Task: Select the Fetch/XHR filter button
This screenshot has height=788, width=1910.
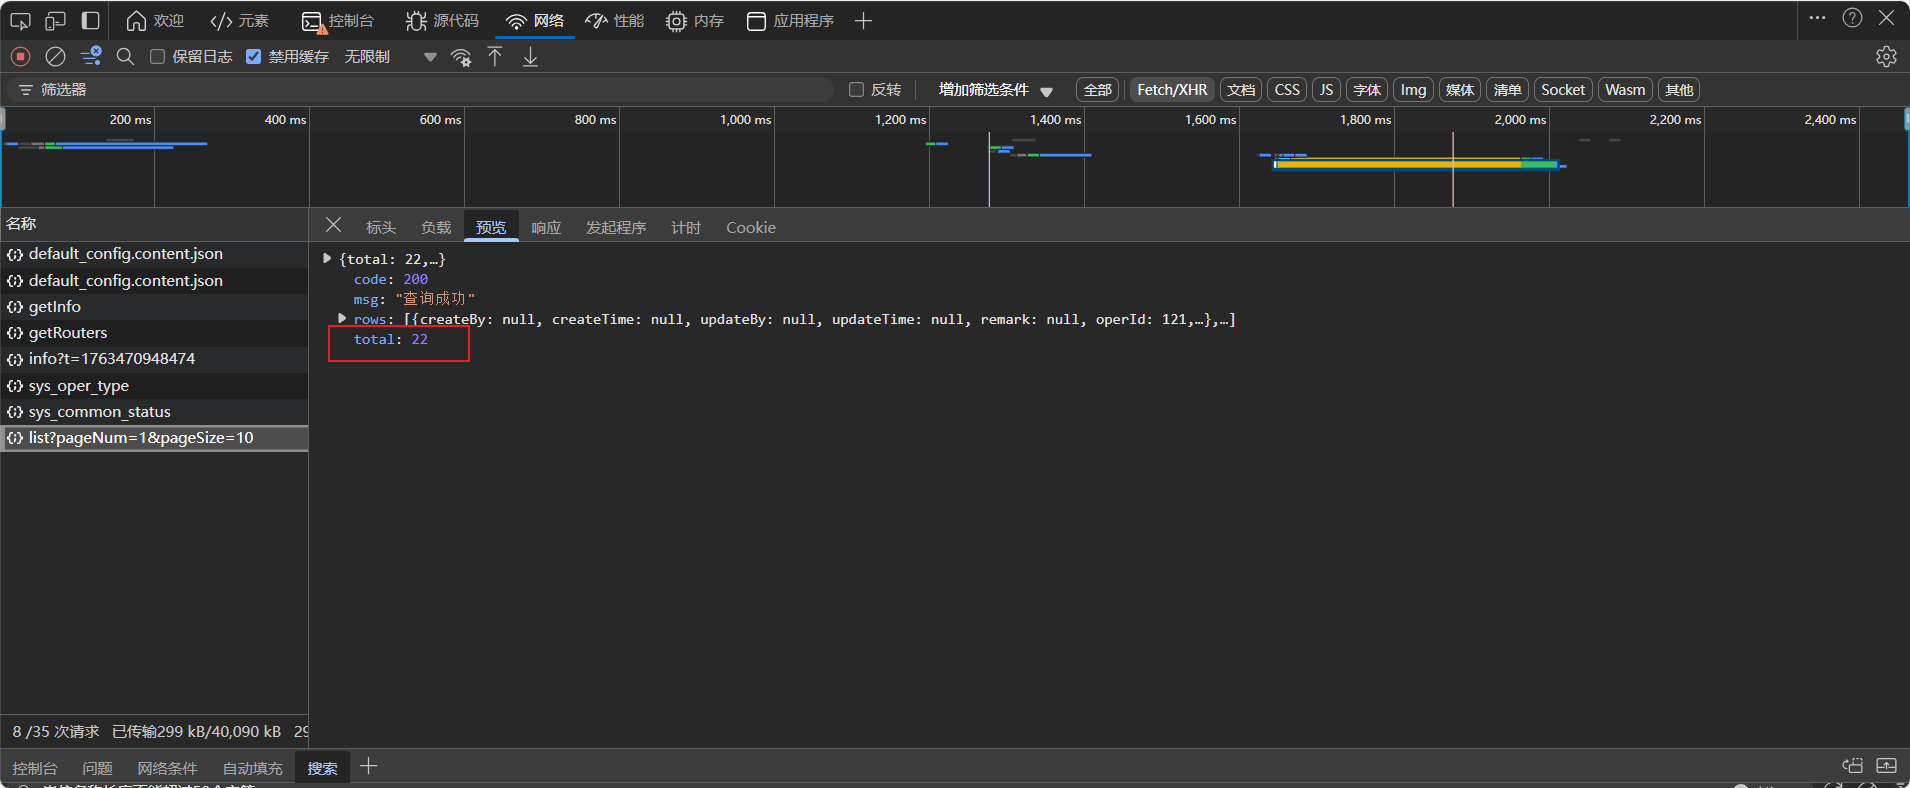Action: pos(1172,89)
